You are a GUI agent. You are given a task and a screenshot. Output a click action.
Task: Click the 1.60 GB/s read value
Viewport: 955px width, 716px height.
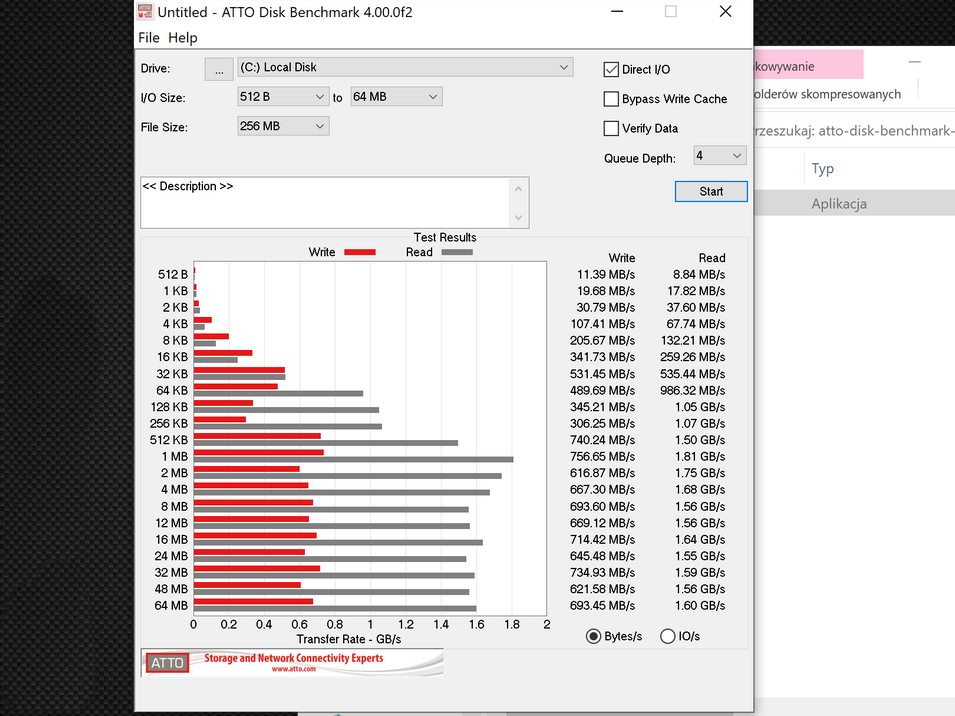pyautogui.click(x=700, y=606)
